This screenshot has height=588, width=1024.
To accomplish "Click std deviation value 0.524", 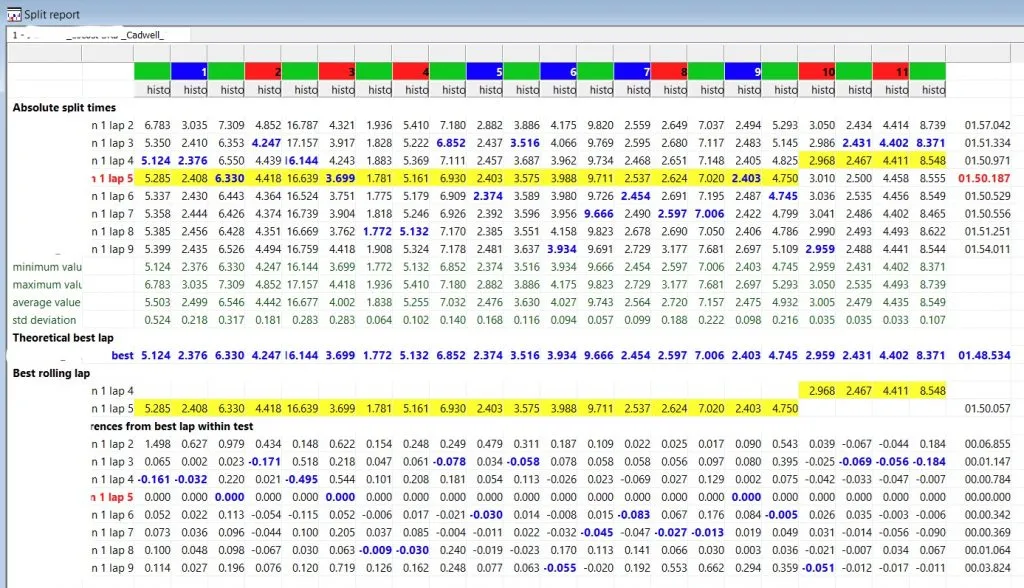I will tap(157, 319).
